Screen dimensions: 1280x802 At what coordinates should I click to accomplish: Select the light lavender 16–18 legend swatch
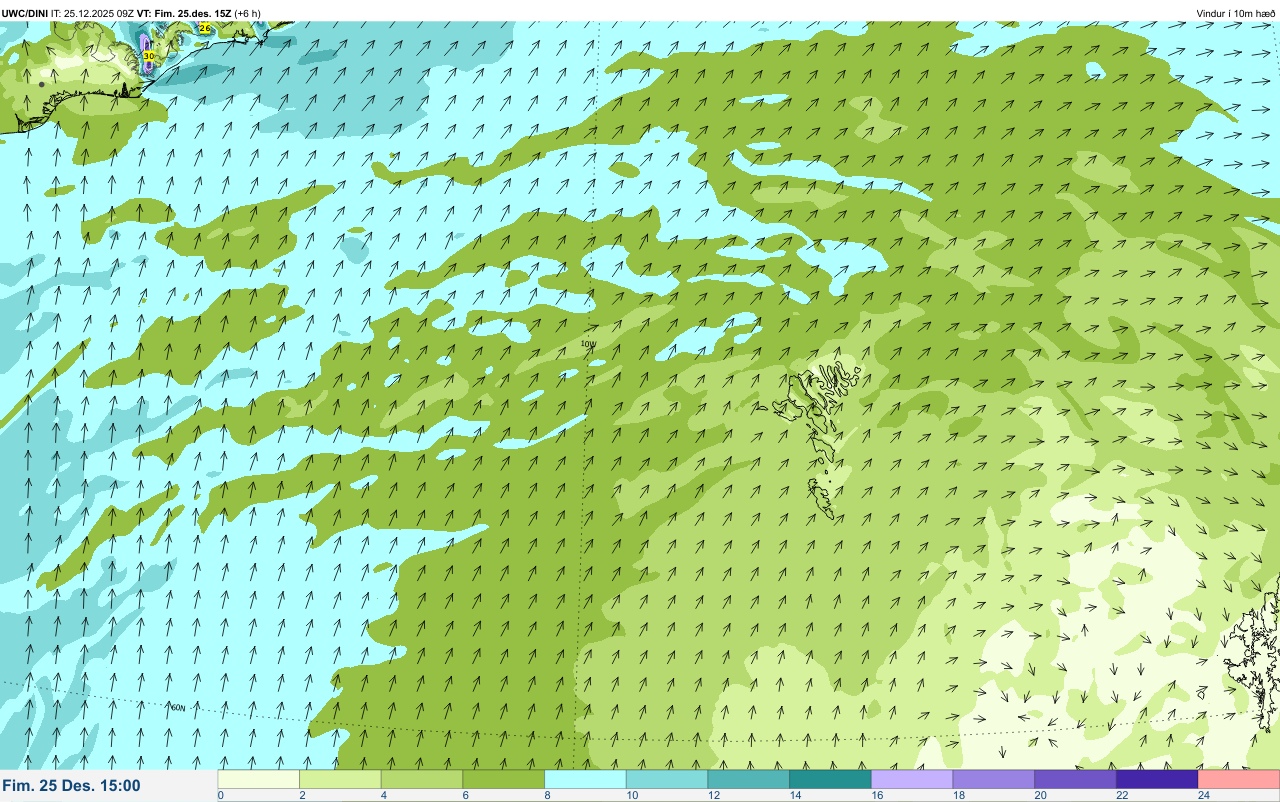(x=912, y=779)
